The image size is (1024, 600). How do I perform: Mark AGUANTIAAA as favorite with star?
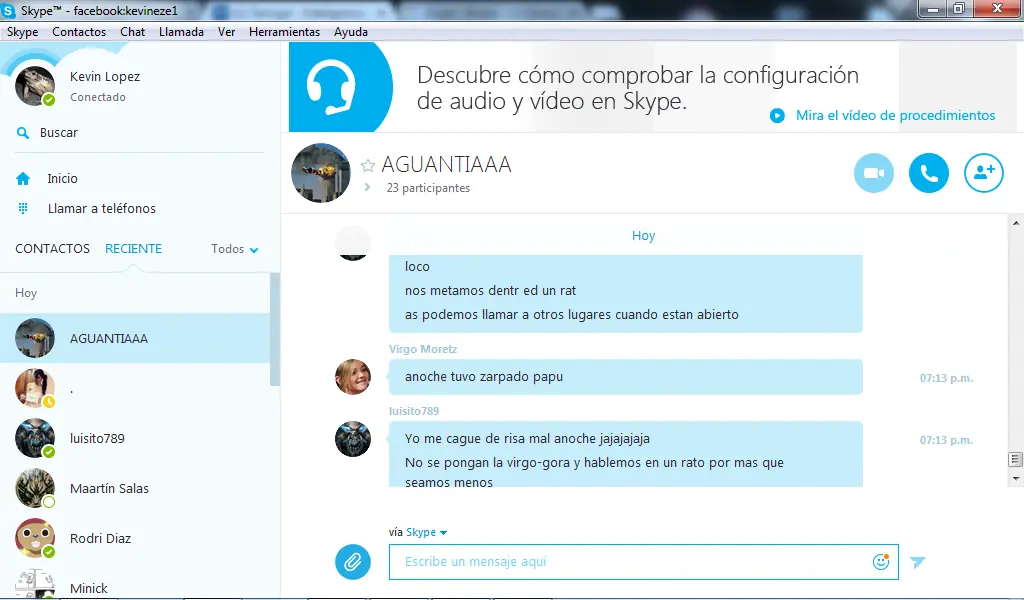click(368, 165)
